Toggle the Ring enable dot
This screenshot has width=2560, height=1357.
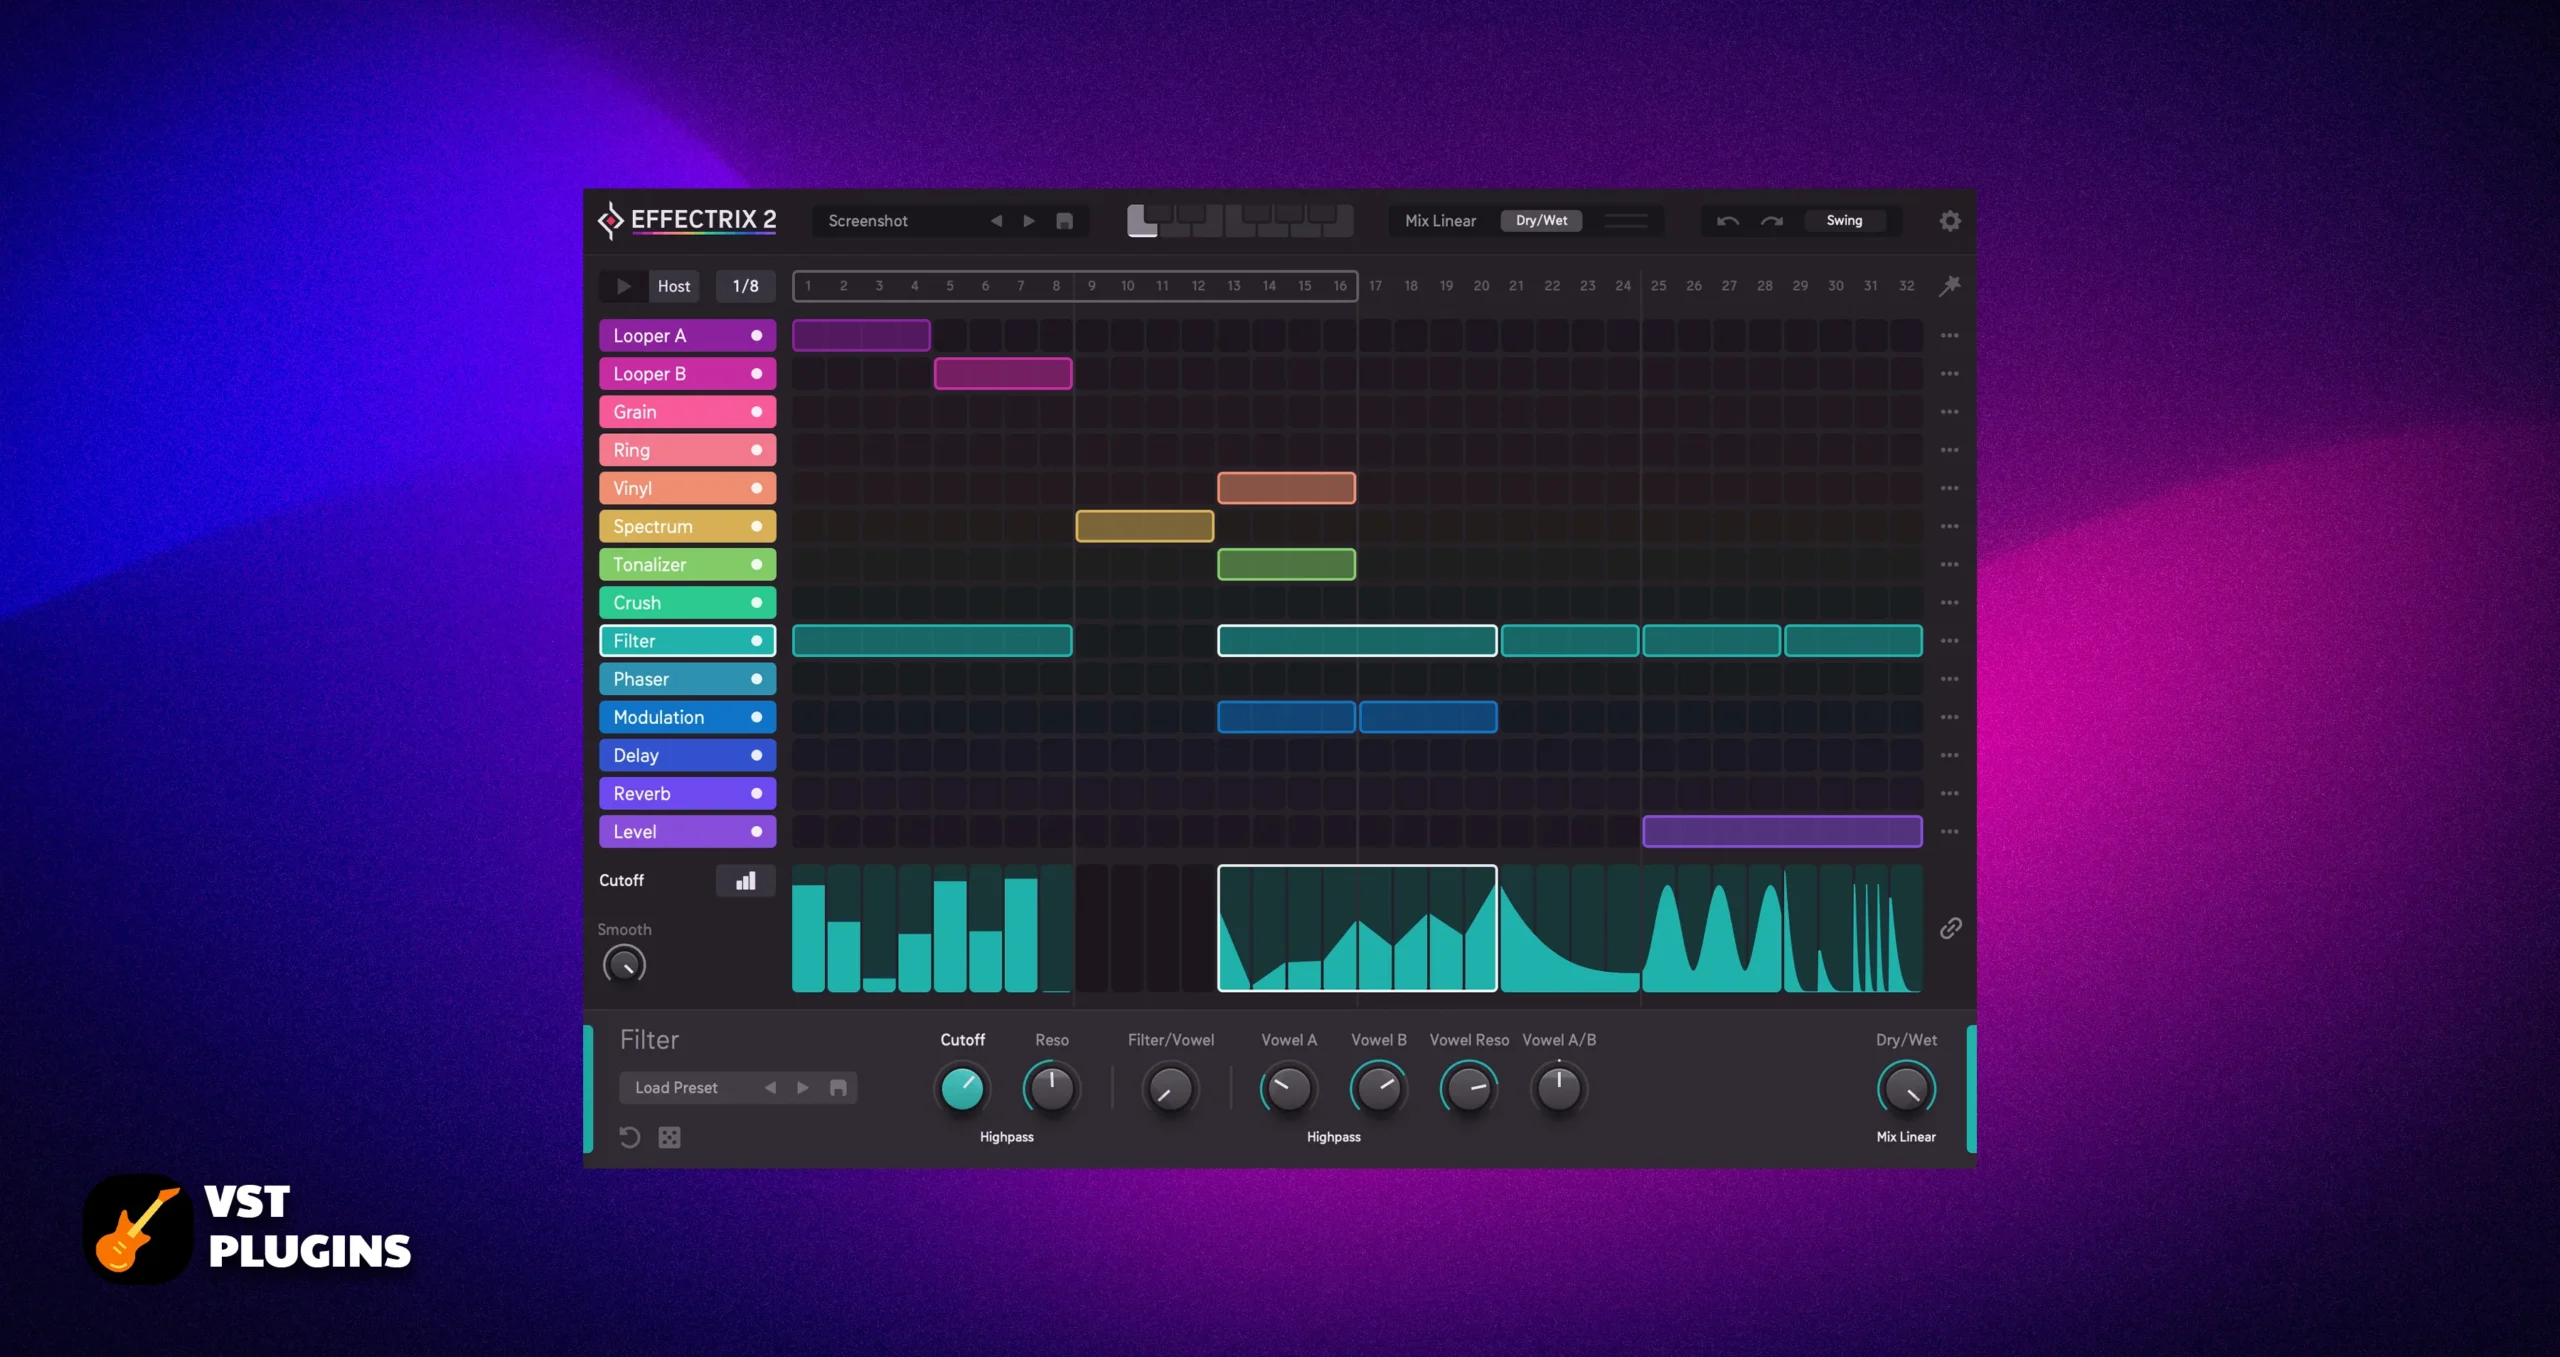(756, 450)
